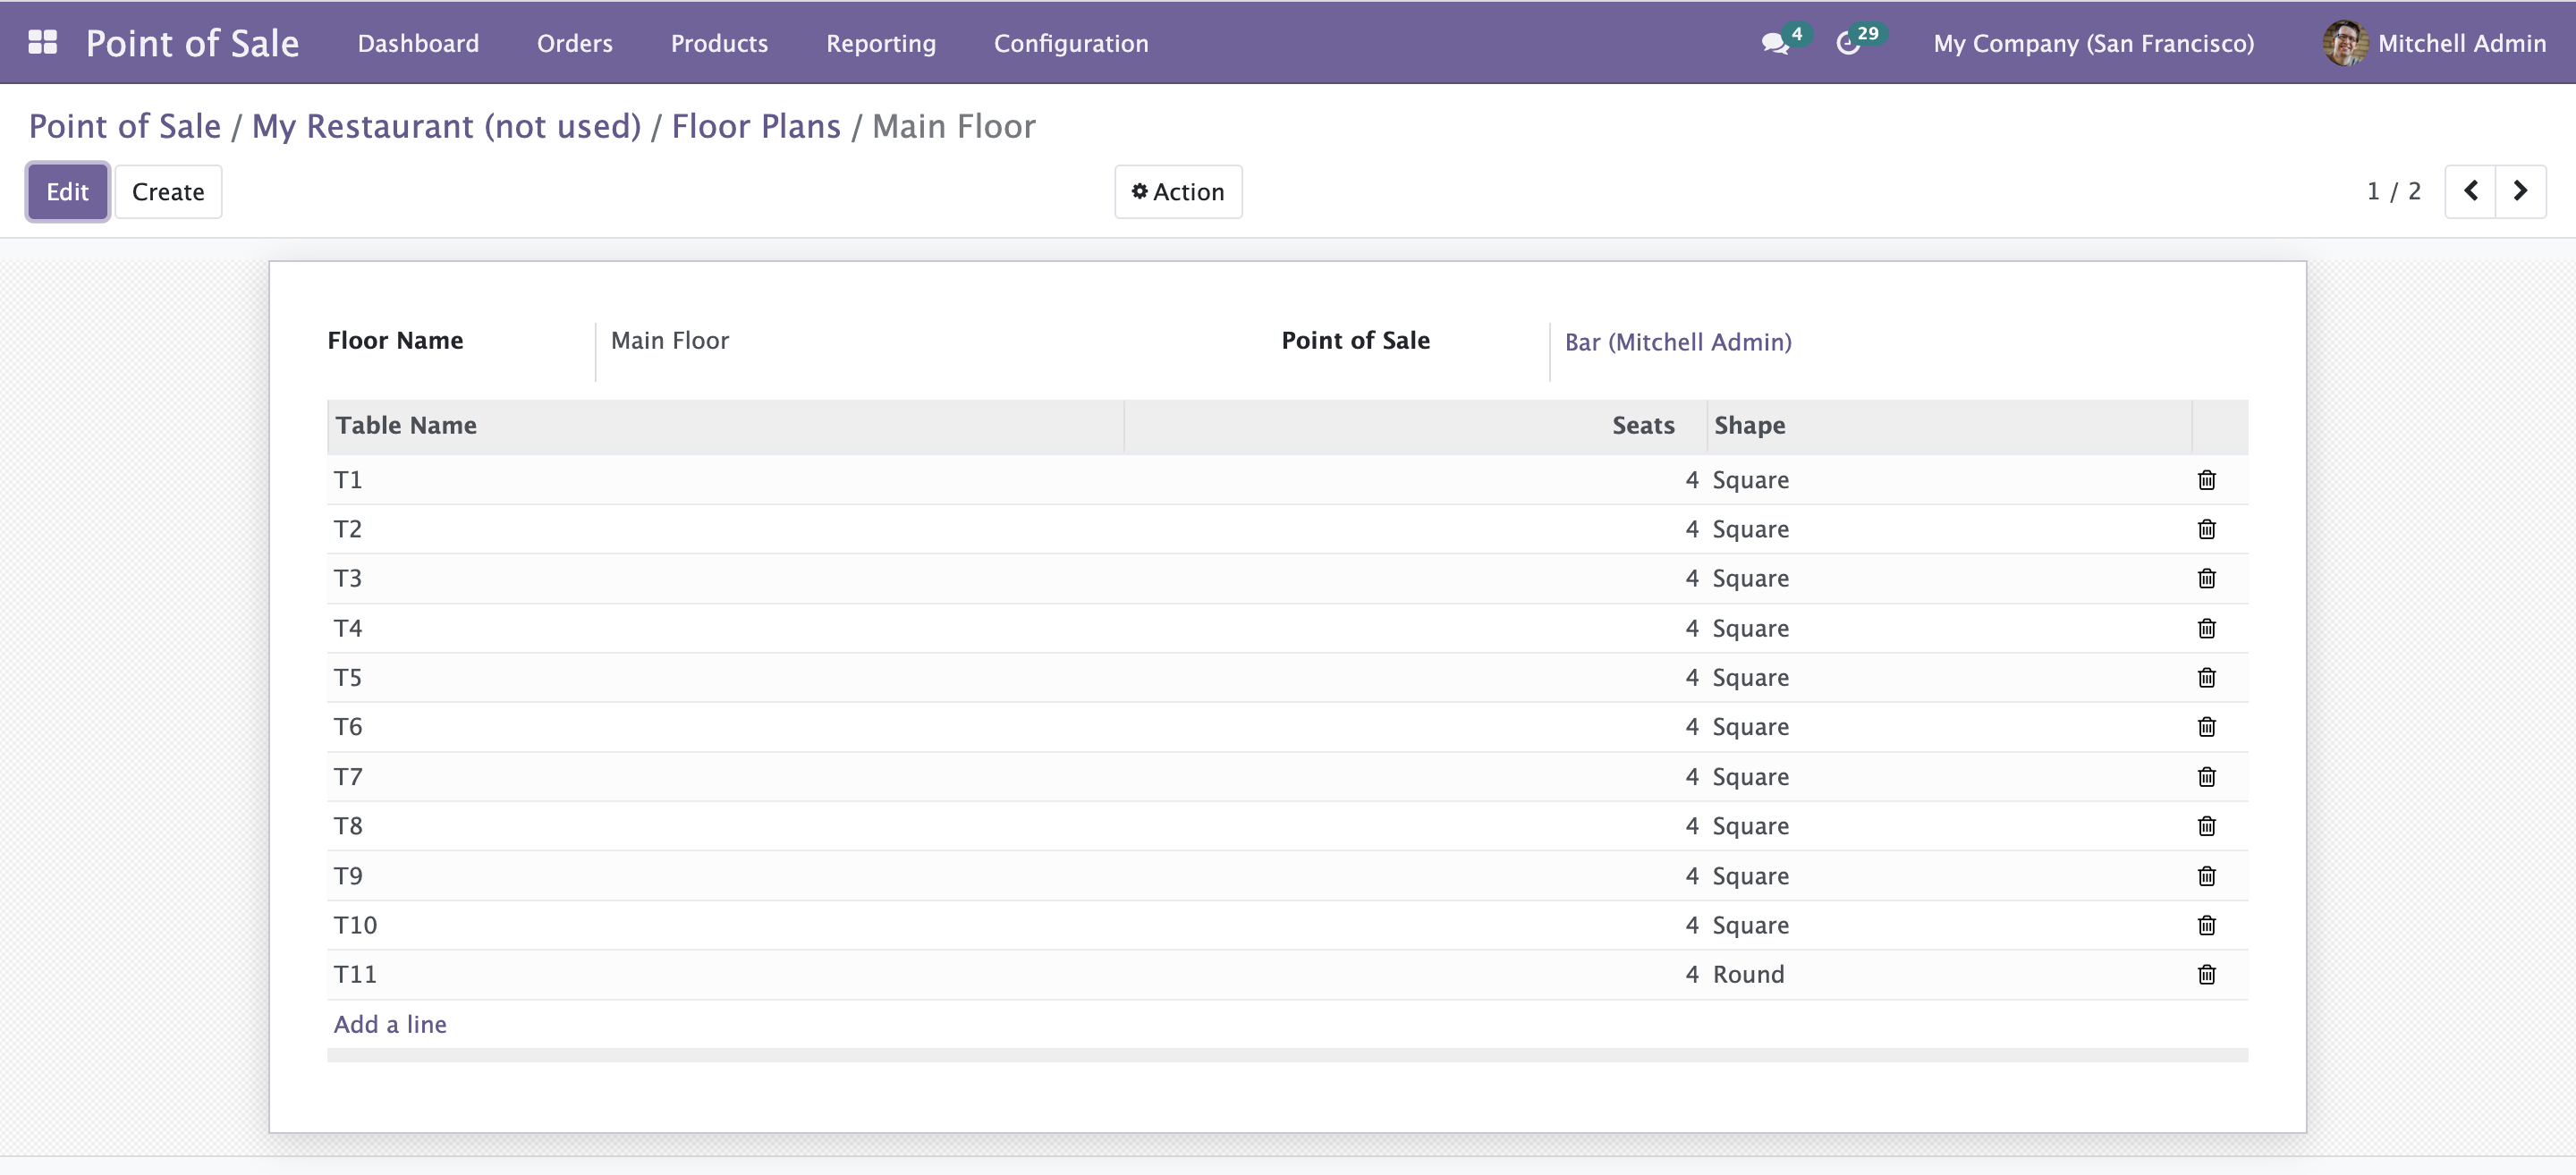The height and width of the screenshot is (1175, 2576).
Task: Open the Reporting menu
Action: pyautogui.click(x=880, y=43)
